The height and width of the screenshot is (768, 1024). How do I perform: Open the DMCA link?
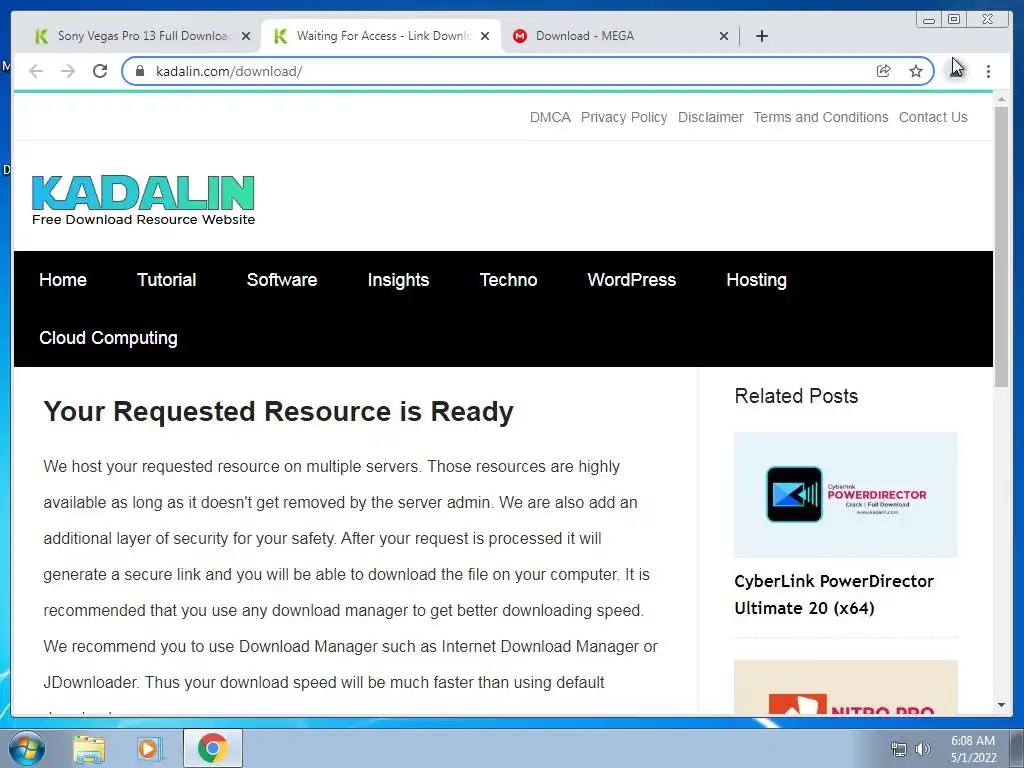pyautogui.click(x=550, y=118)
